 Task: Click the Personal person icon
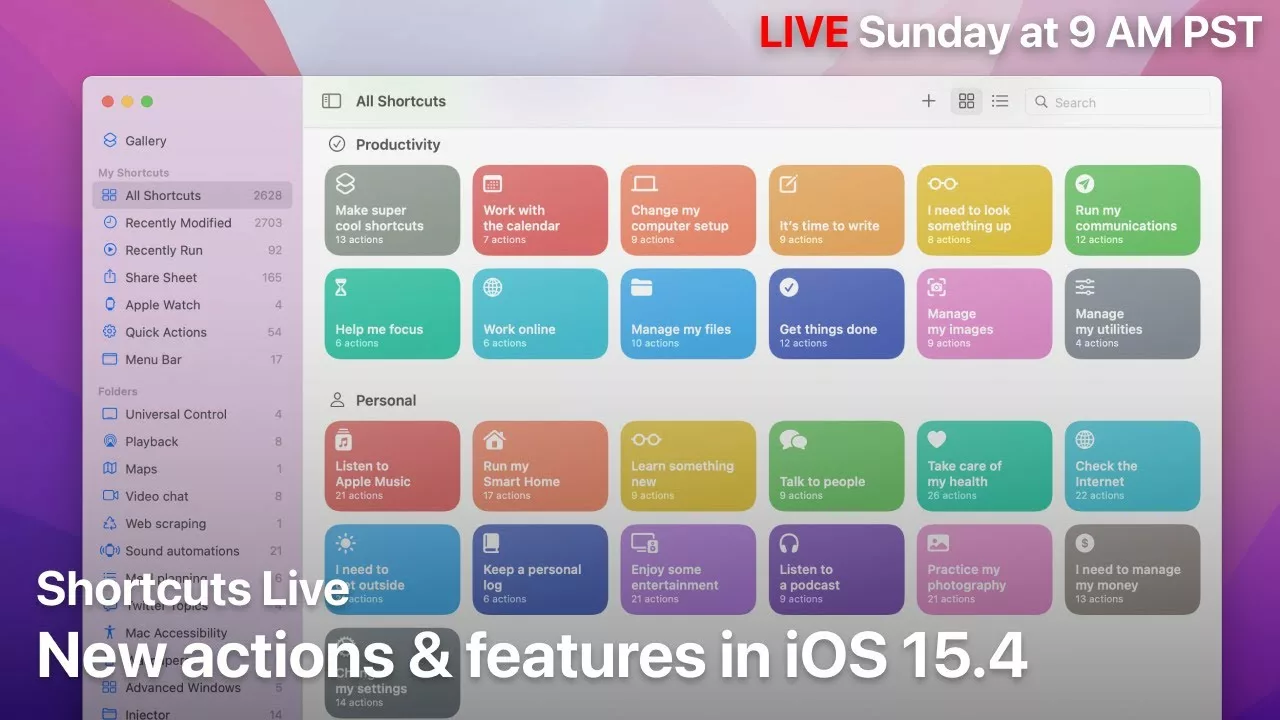click(x=337, y=400)
